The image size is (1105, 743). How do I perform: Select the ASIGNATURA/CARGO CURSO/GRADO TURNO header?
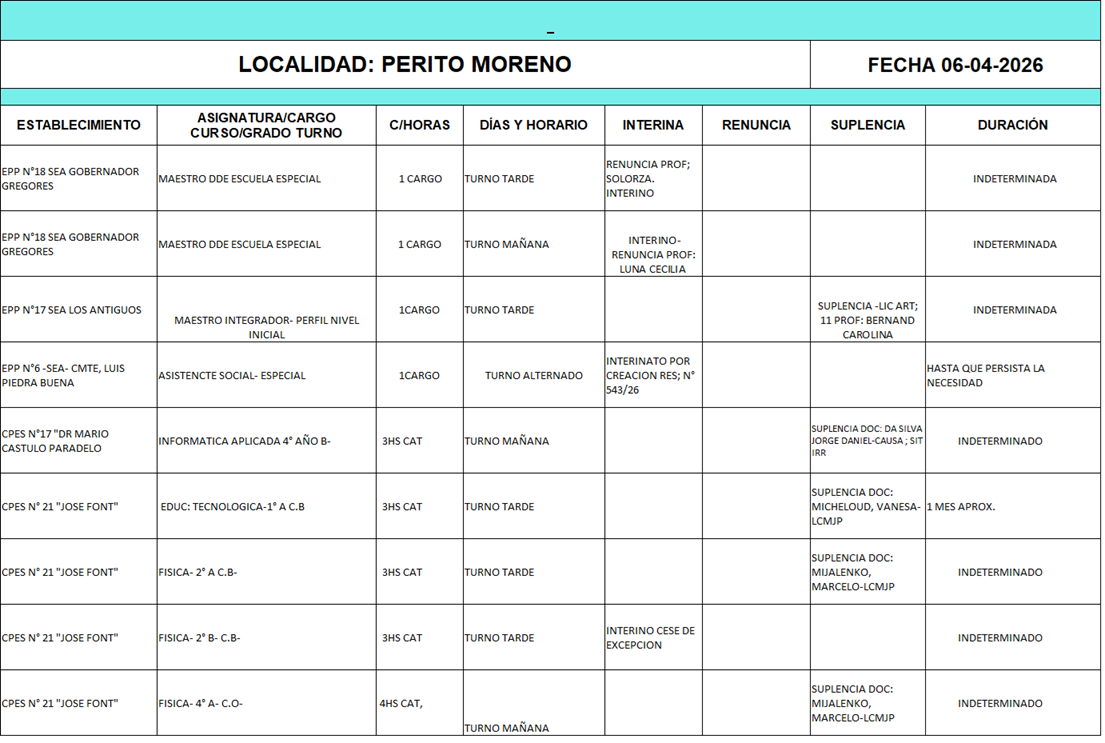tap(266, 125)
